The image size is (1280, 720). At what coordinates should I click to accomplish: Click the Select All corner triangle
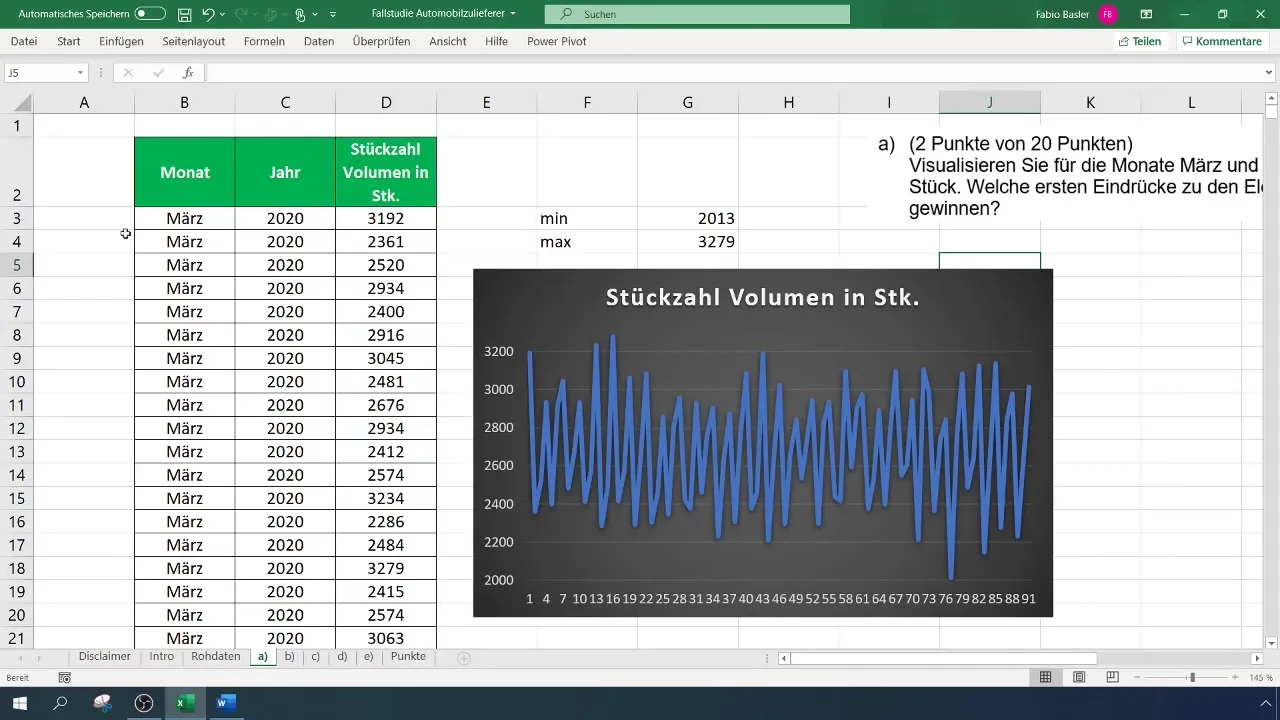point(22,103)
